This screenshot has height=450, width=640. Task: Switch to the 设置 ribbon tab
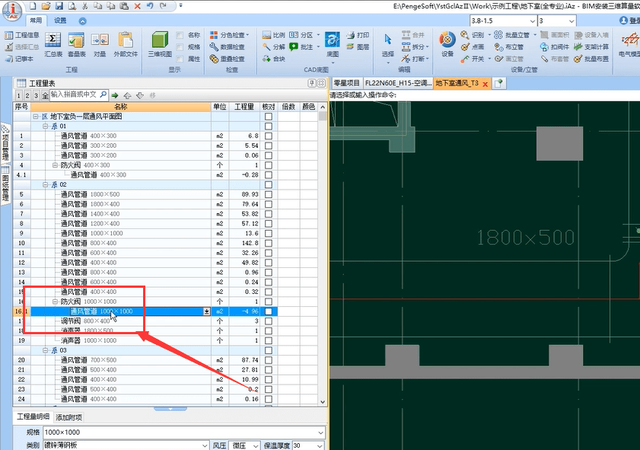click(60, 20)
